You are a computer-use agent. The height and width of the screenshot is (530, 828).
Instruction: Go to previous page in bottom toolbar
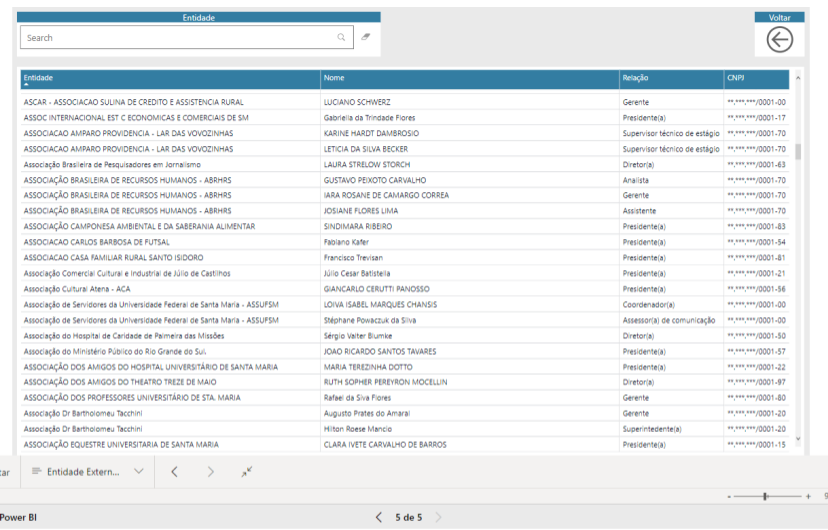point(174,471)
